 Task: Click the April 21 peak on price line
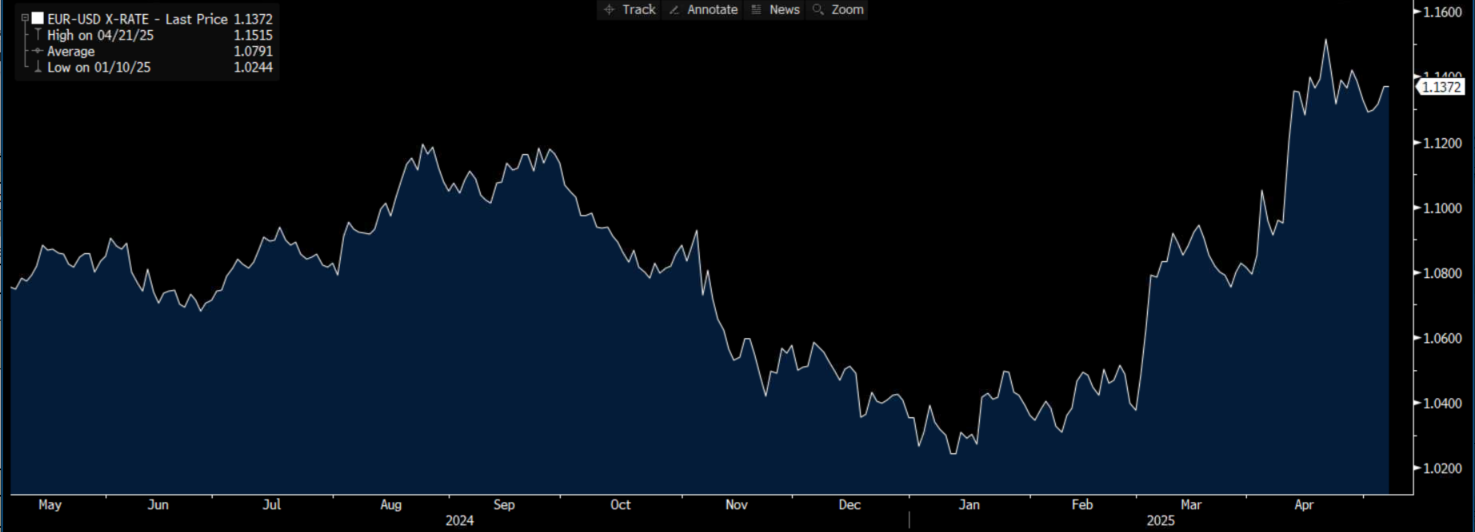(1326, 40)
